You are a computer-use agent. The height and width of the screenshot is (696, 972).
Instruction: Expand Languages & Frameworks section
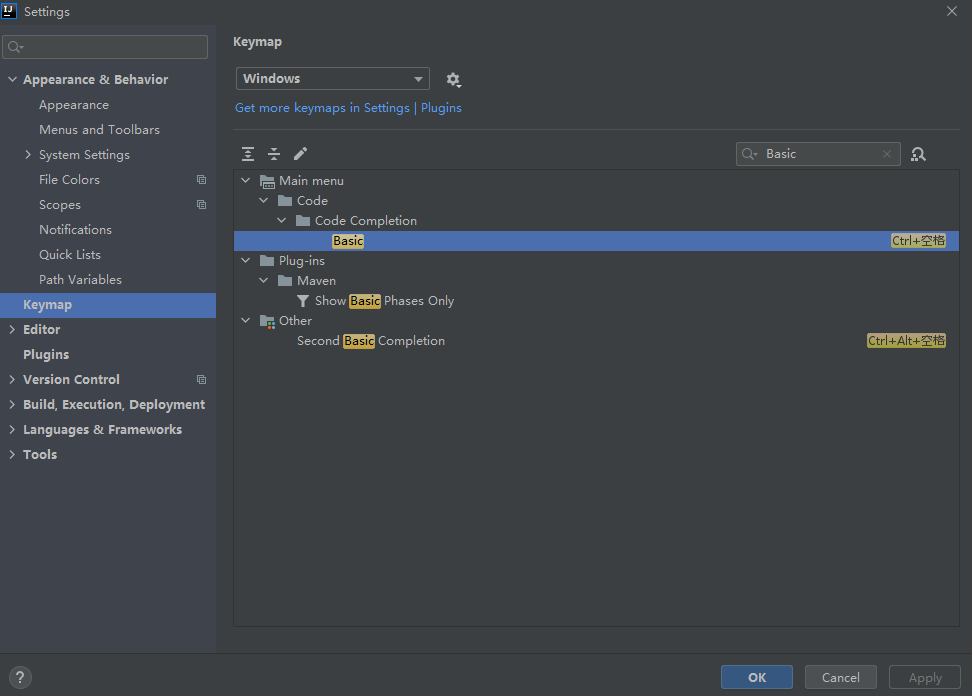pyautogui.click(x=12, y=429)
